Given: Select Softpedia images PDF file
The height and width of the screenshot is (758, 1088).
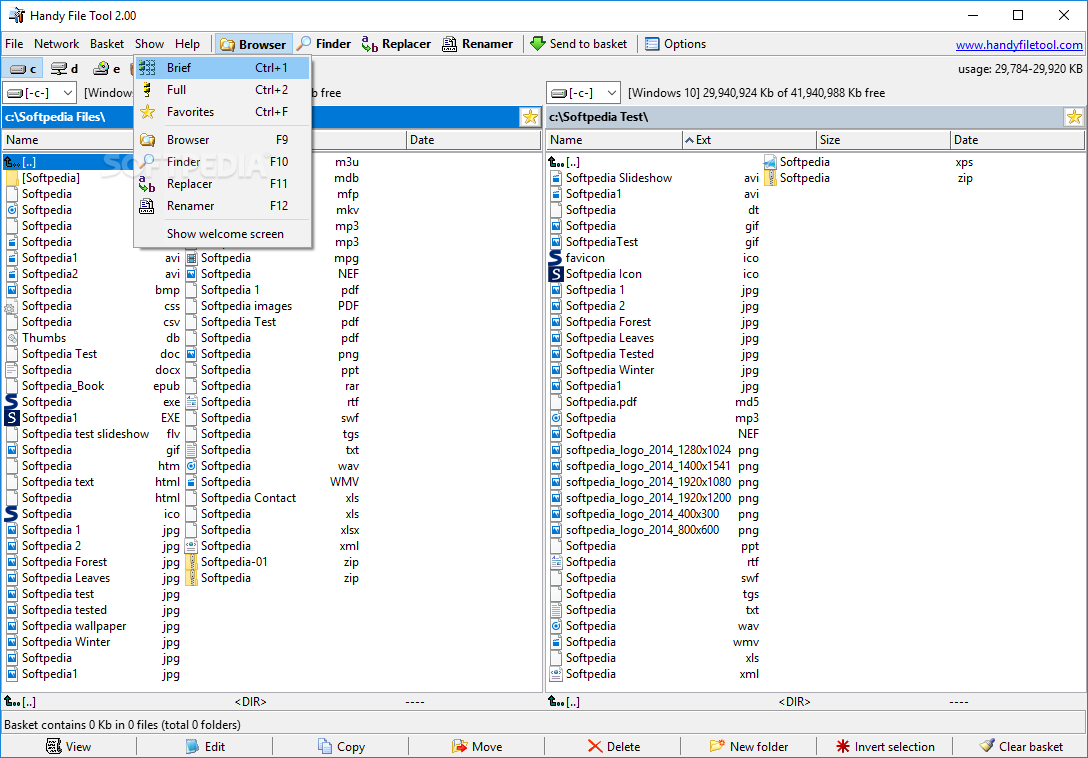Looking at the screenshot, I should tap(272, 305).
